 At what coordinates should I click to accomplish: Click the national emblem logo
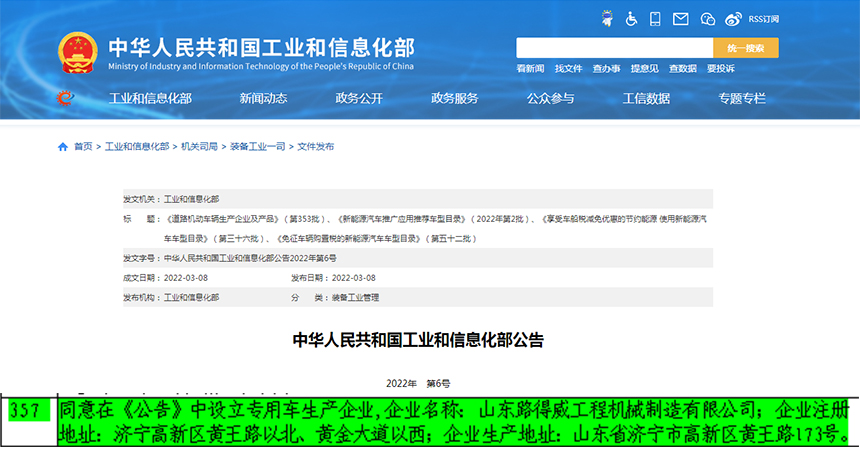tap(78, 53)
